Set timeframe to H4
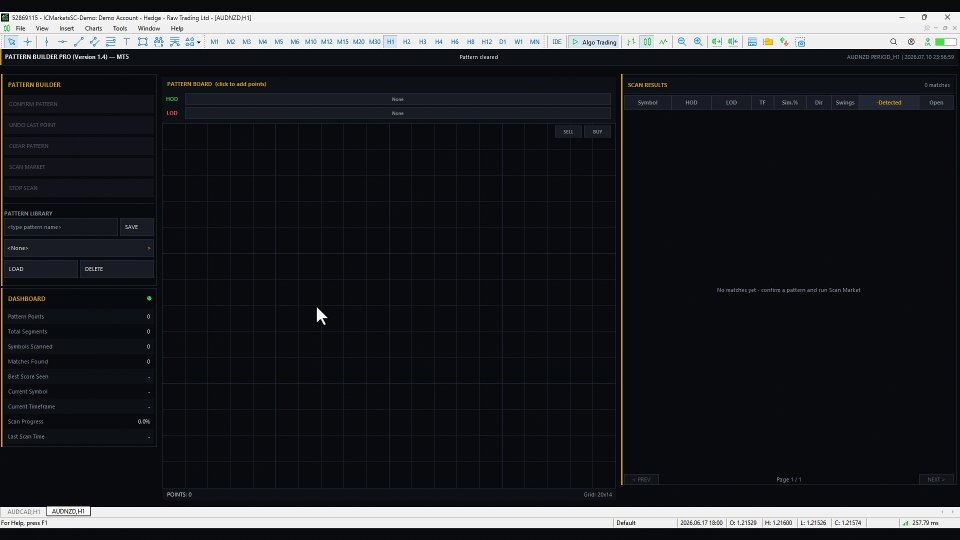Image resolution: width=960 pixels, height=540 pixels. point(438,42)
